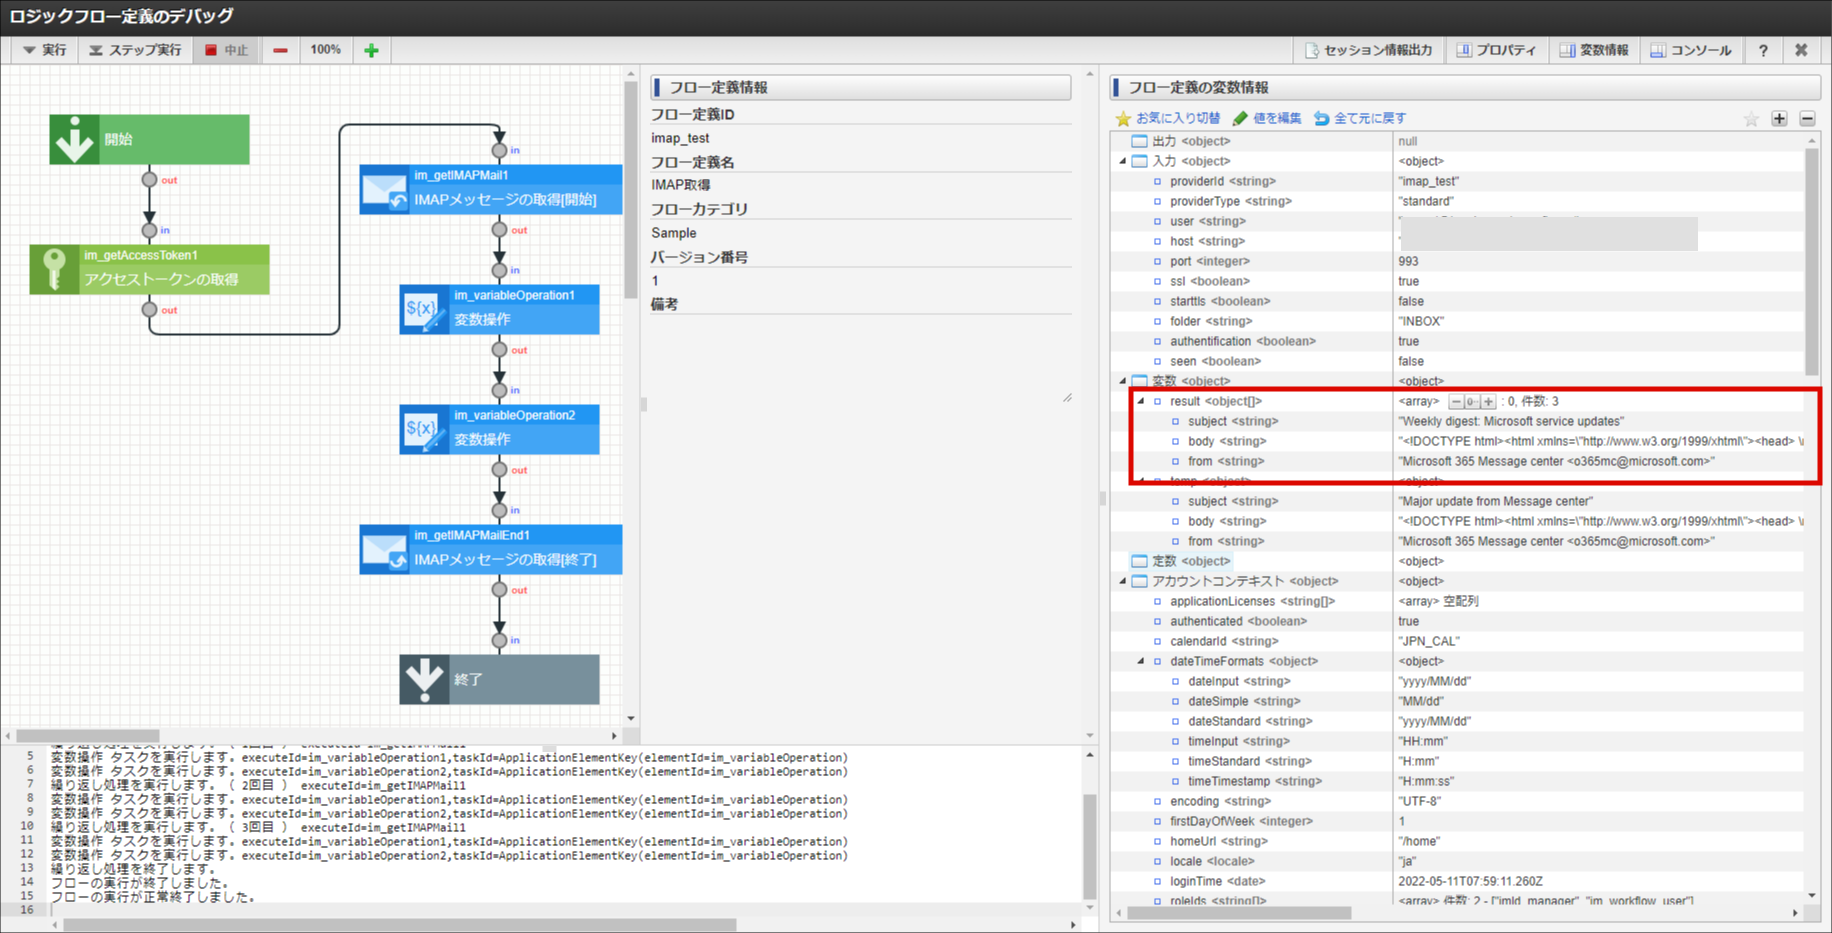Image resolution: width=1832 pixels, height=933 pixels.
Task: Collapse the result object[] array node
Action: coord(1140,401)
